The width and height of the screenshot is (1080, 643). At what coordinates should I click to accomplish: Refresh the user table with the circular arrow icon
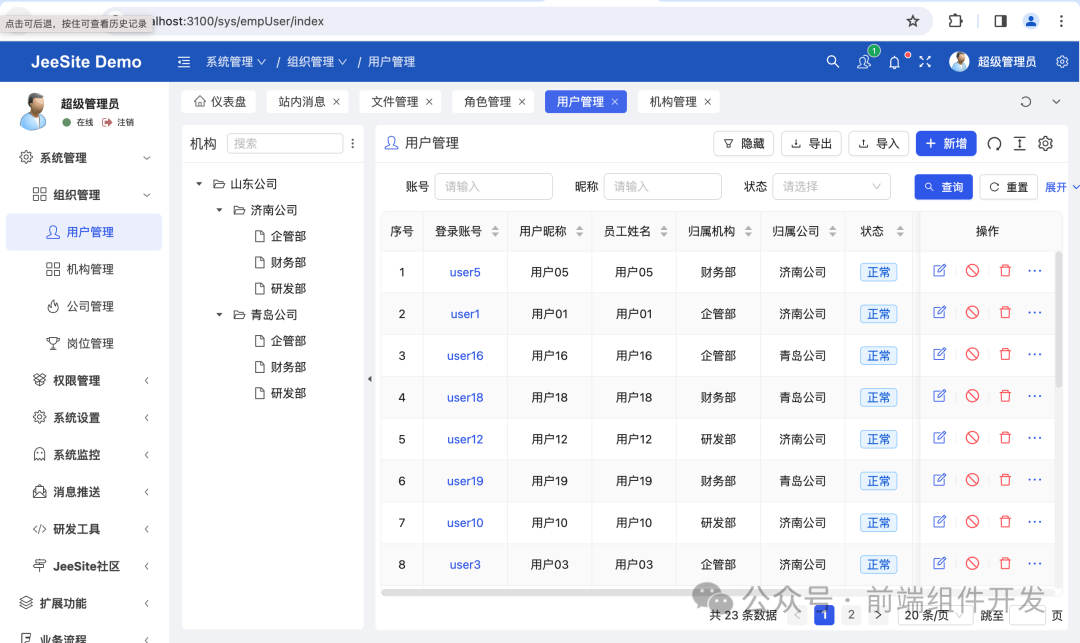(994, 143)
